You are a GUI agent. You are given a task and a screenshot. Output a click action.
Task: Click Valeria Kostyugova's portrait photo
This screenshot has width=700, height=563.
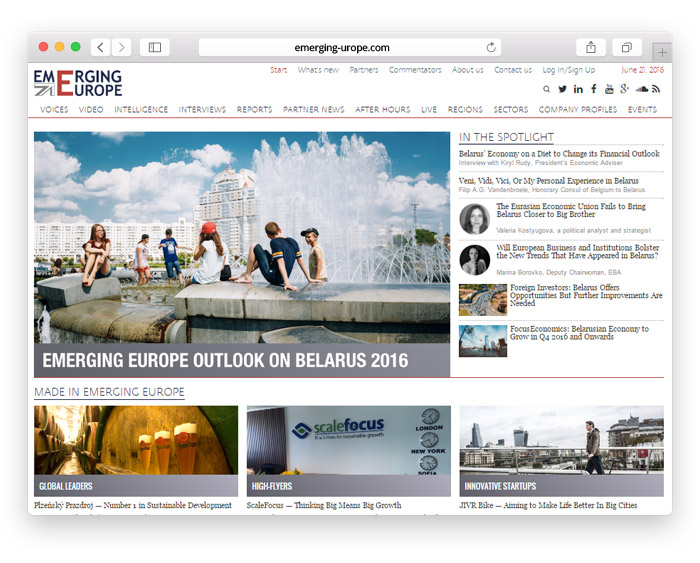475,219
